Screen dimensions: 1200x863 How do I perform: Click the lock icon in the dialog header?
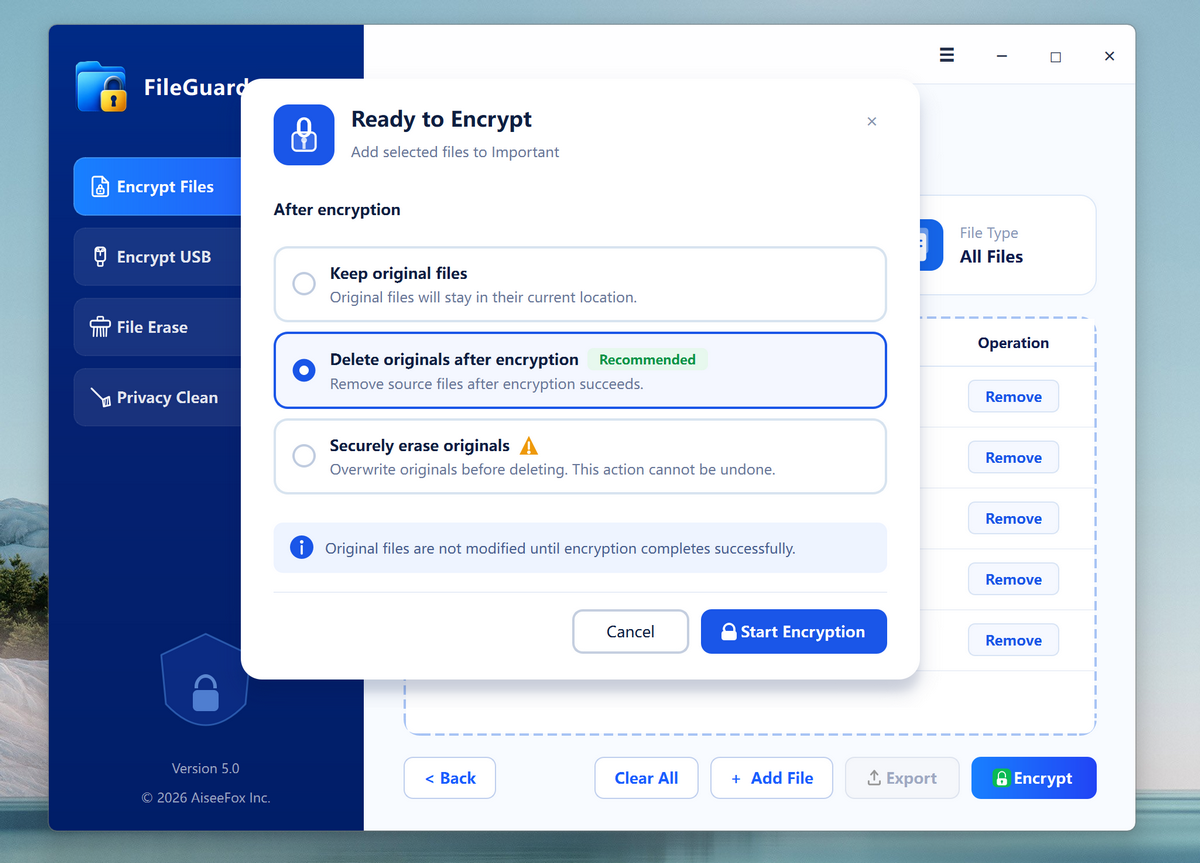point(304,134)
